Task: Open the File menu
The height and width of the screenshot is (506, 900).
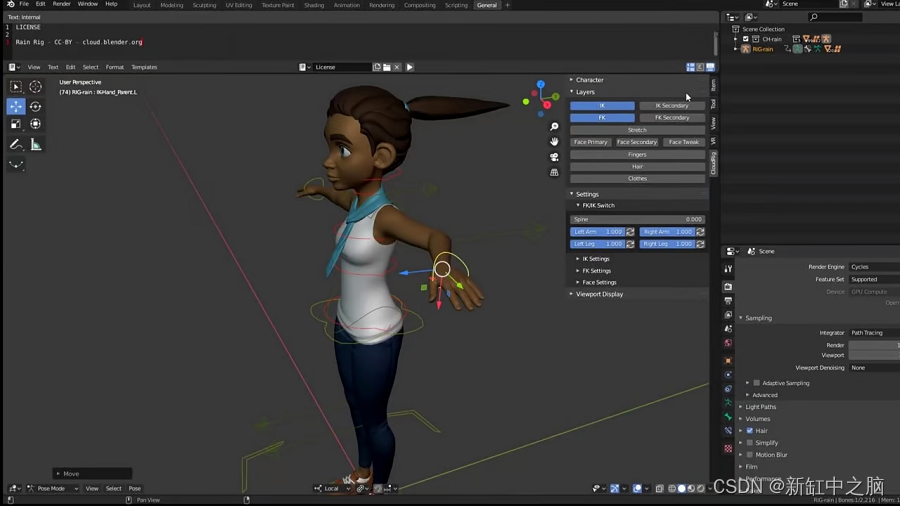Action: (x=24, y=4)
